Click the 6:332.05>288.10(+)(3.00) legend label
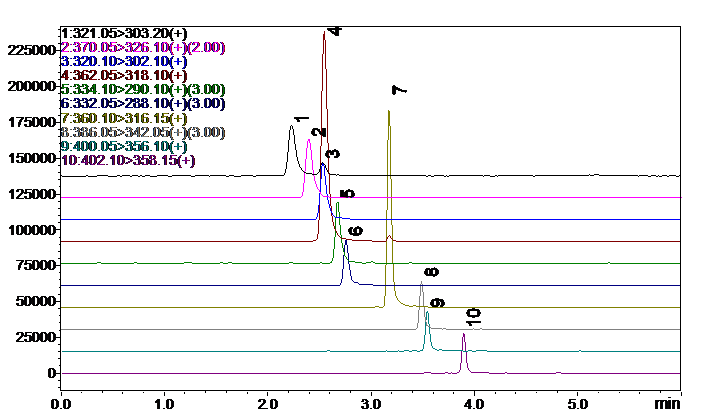Screen dimensions: 714x413 coord(143,103)
